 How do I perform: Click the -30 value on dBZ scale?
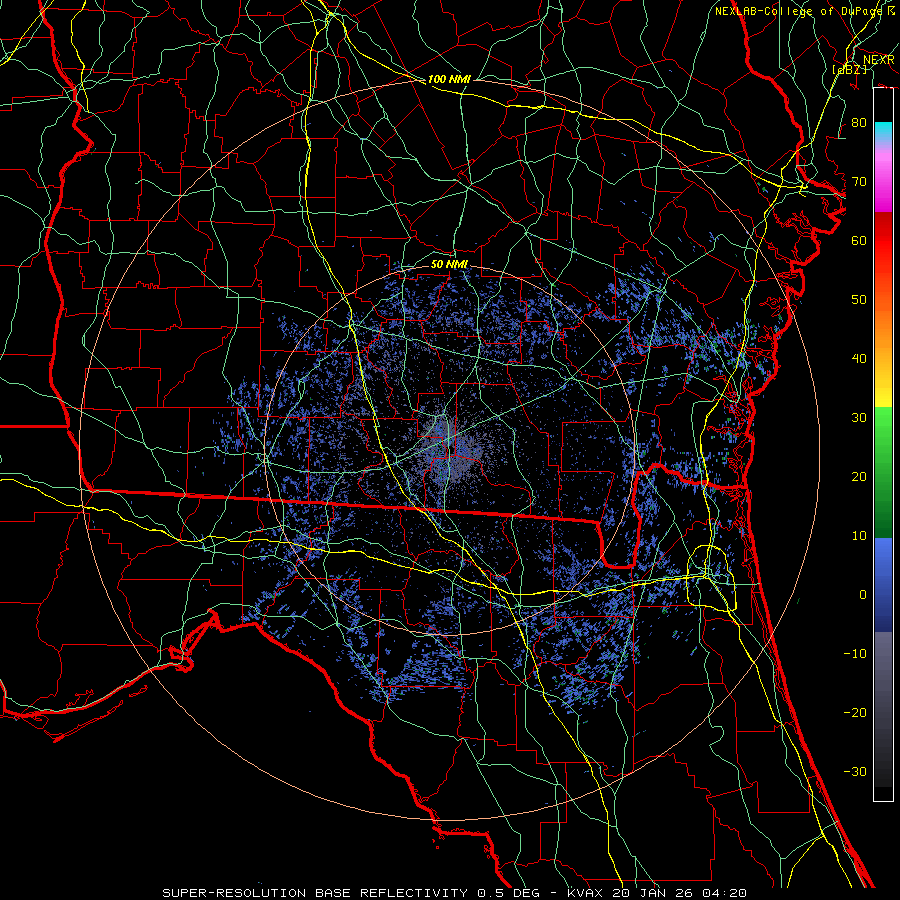(855, 771)
